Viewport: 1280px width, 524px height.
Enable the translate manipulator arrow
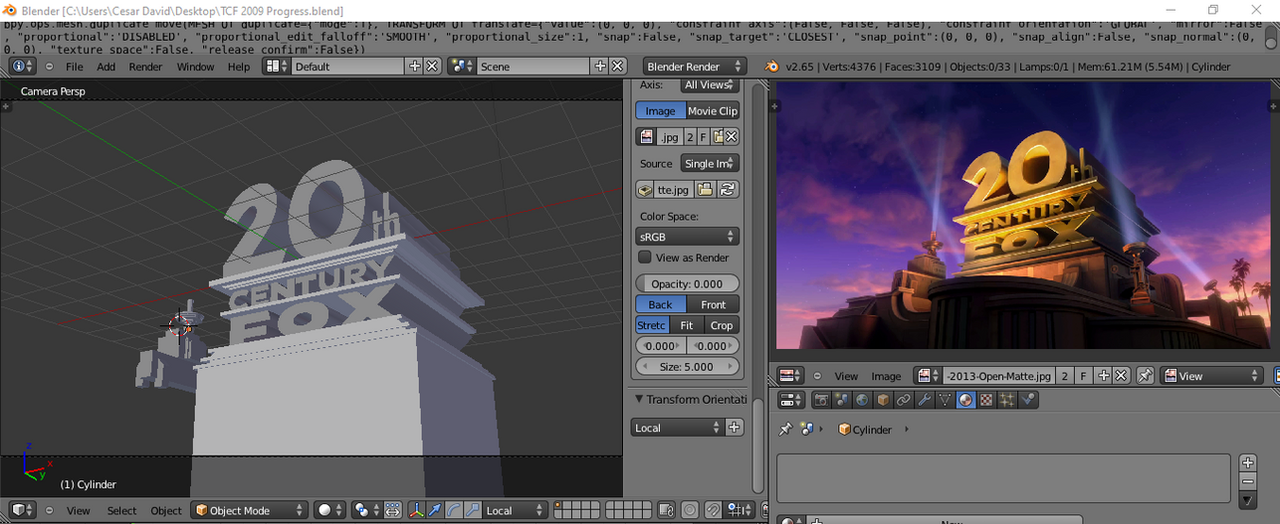pos(435,510)
